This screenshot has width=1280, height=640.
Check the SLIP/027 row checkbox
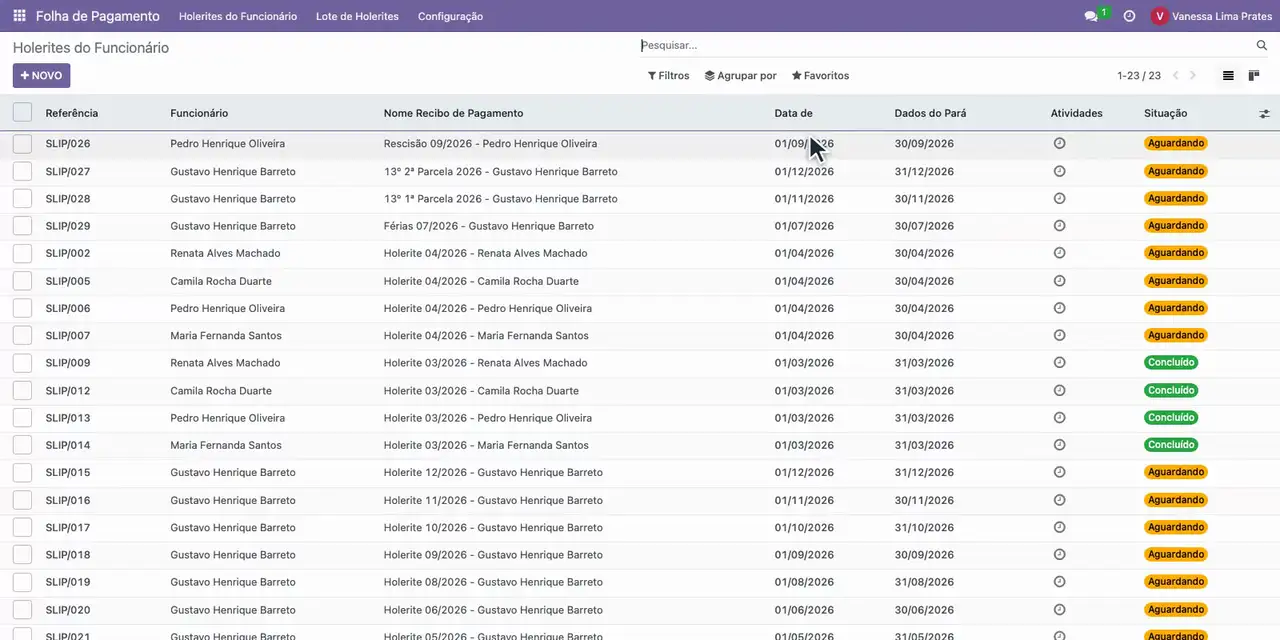coord(22,171)
